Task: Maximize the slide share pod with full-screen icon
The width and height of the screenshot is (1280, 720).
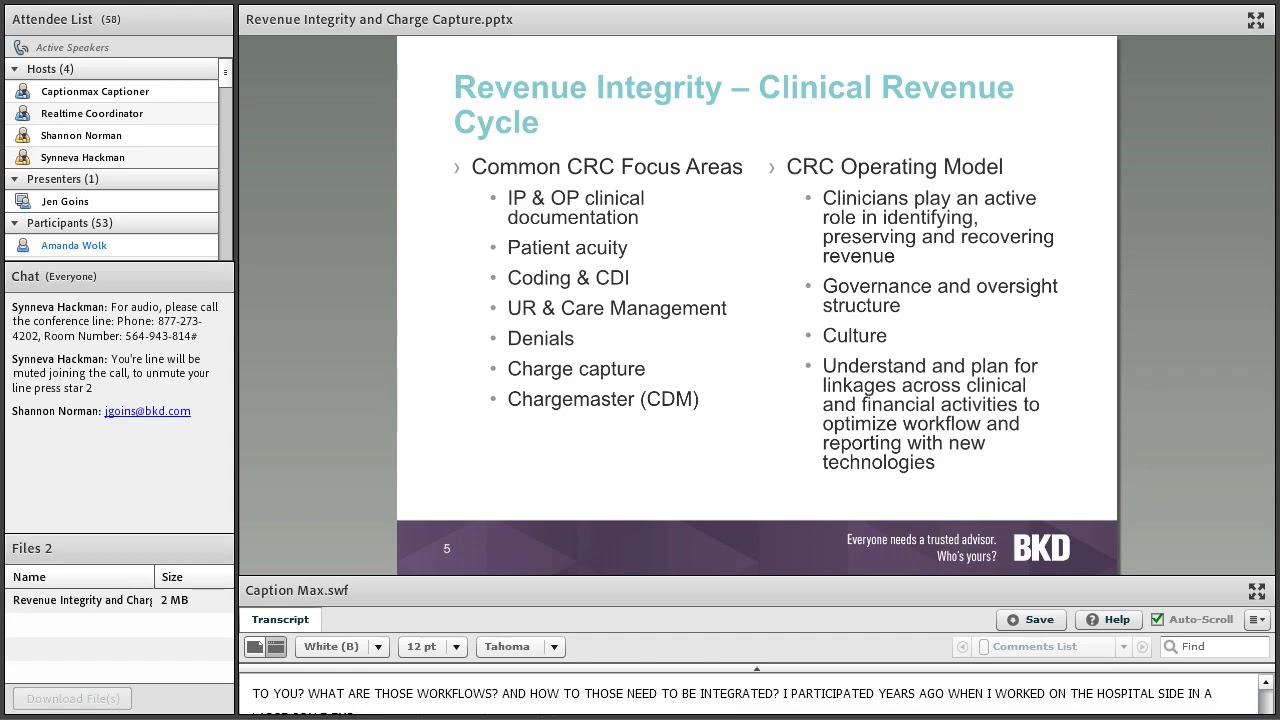Action: click(1256, 20)
